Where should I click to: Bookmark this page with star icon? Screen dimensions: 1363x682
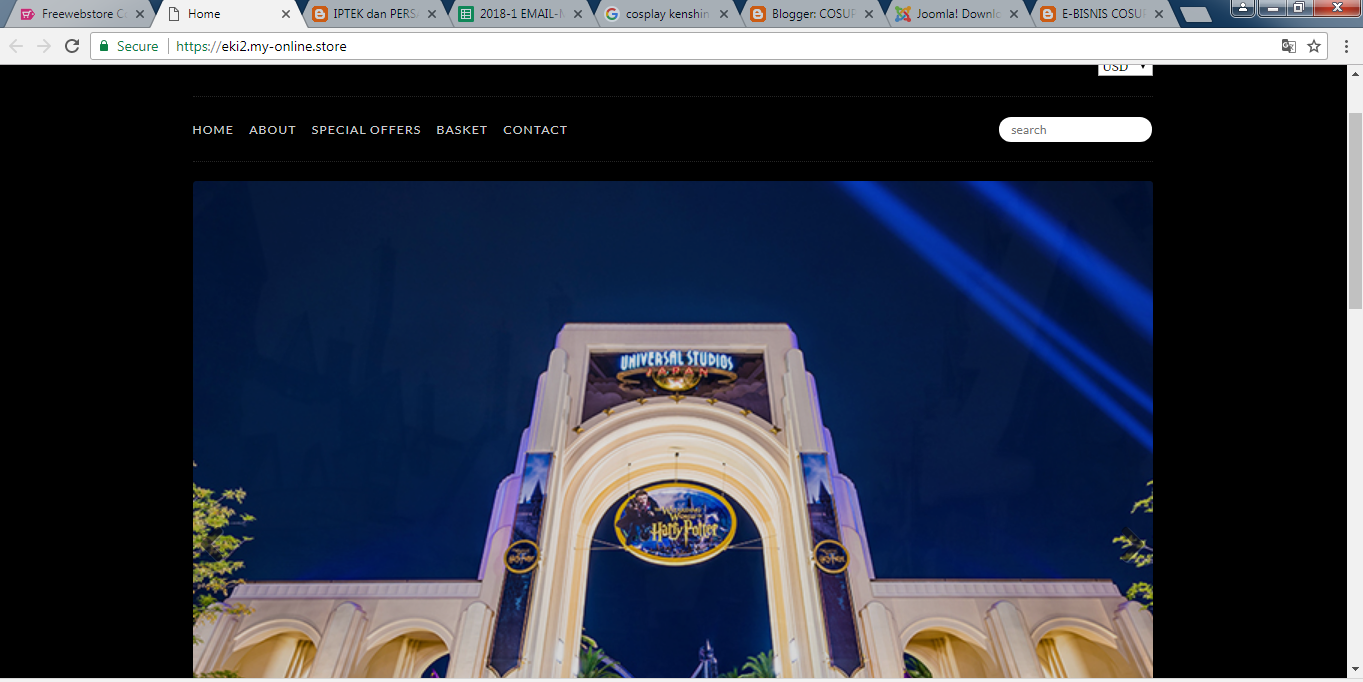1314,46
